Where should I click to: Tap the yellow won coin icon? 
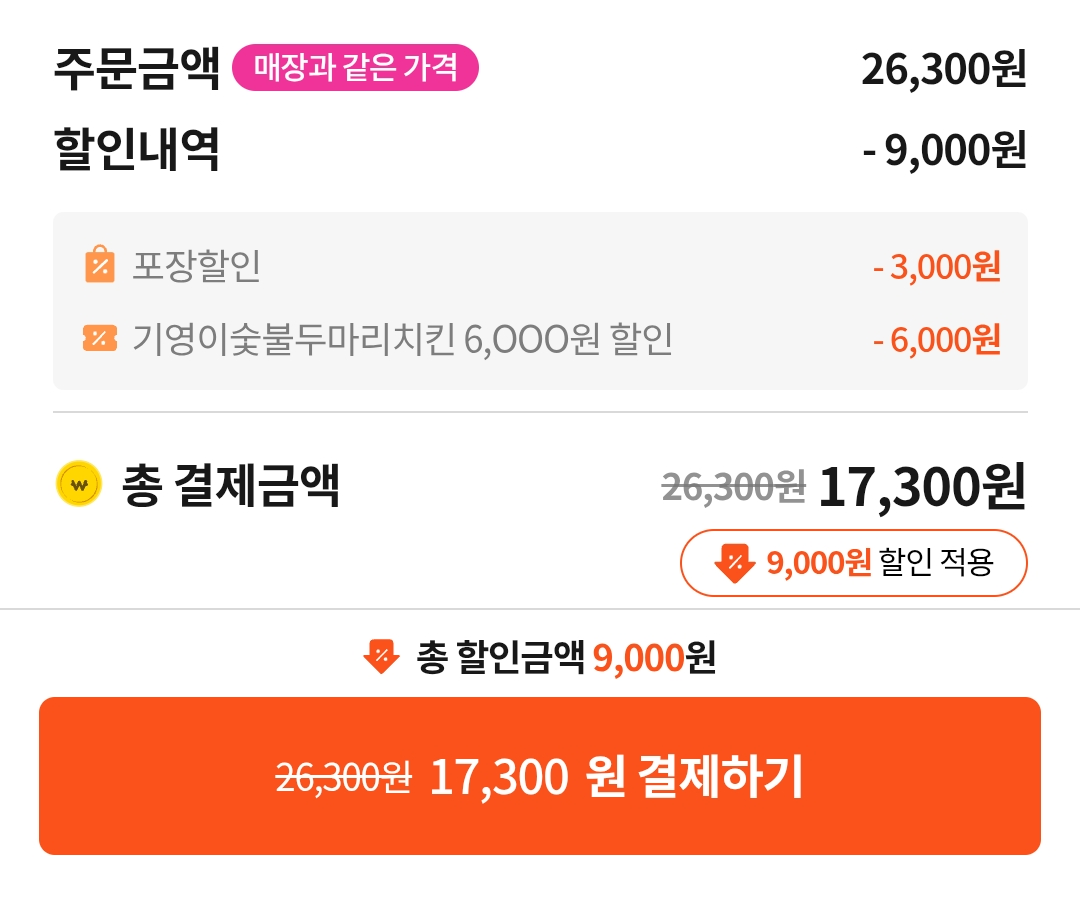point(79,485)
